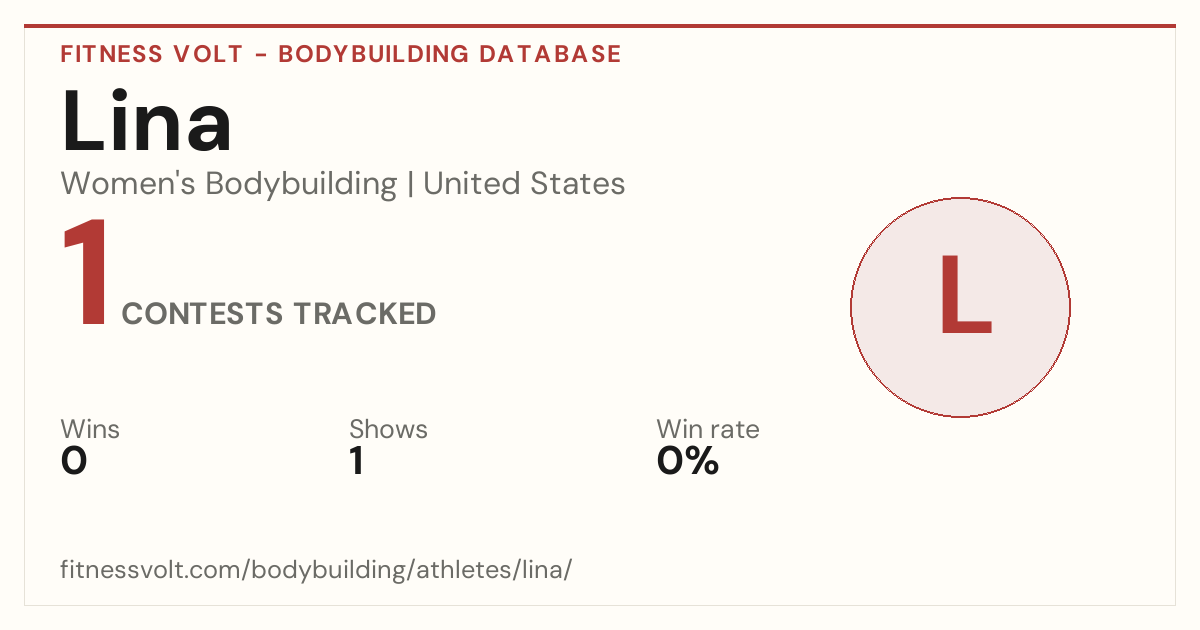
Task: Click the Fitness Volt Bodybuilding Database header
Action: click(x=341, y=54)
